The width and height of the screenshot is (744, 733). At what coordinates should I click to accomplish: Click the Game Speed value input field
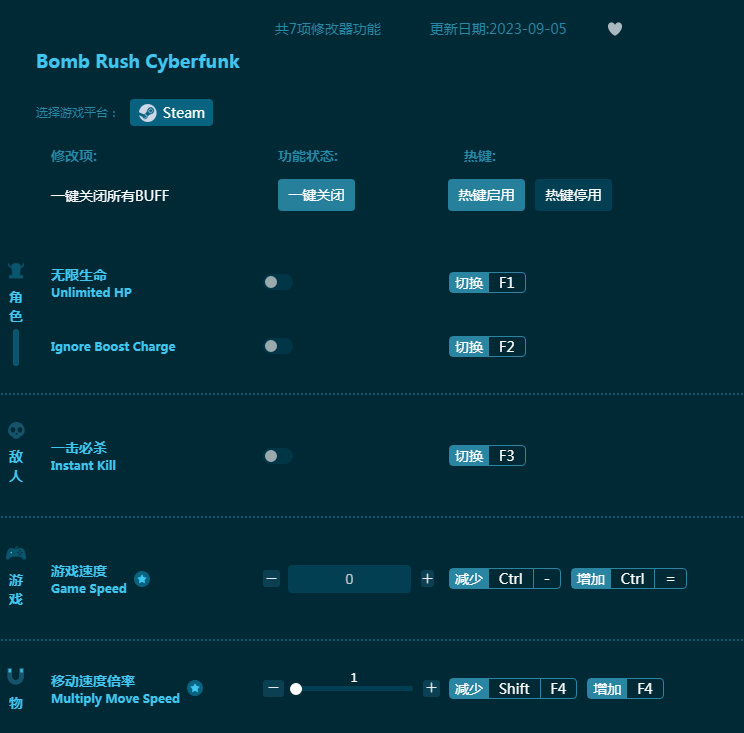349,579
